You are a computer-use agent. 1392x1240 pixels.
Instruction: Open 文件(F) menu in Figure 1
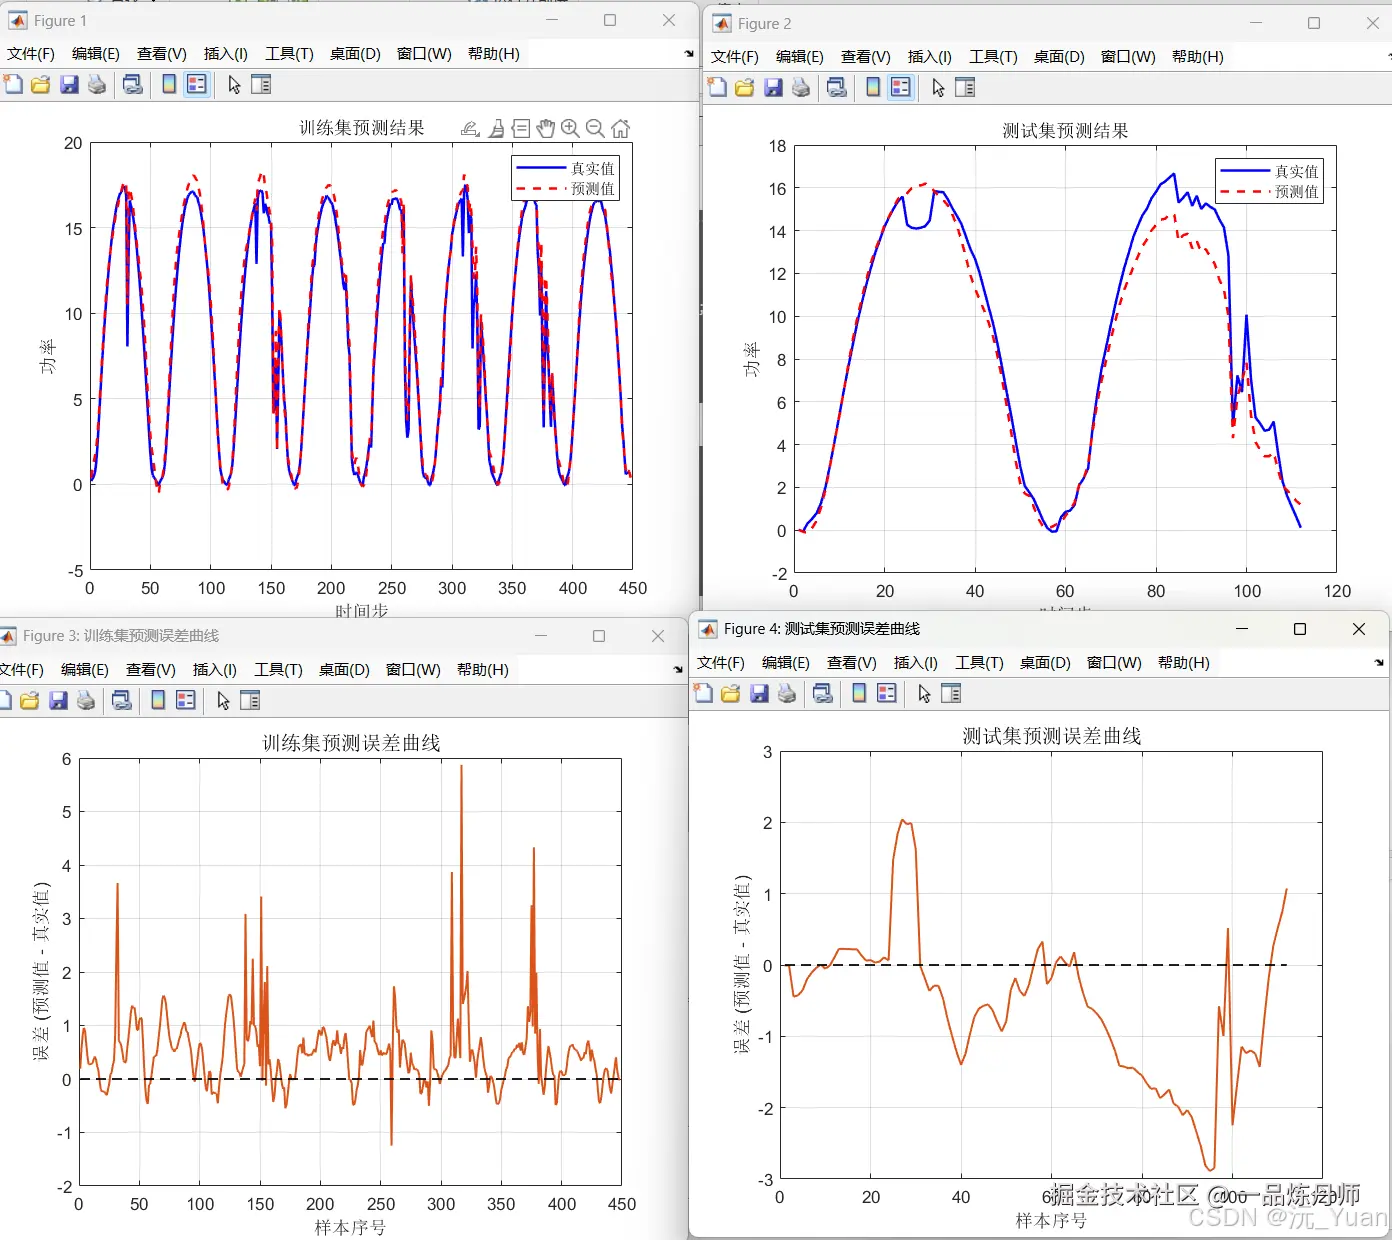(31, 54)
